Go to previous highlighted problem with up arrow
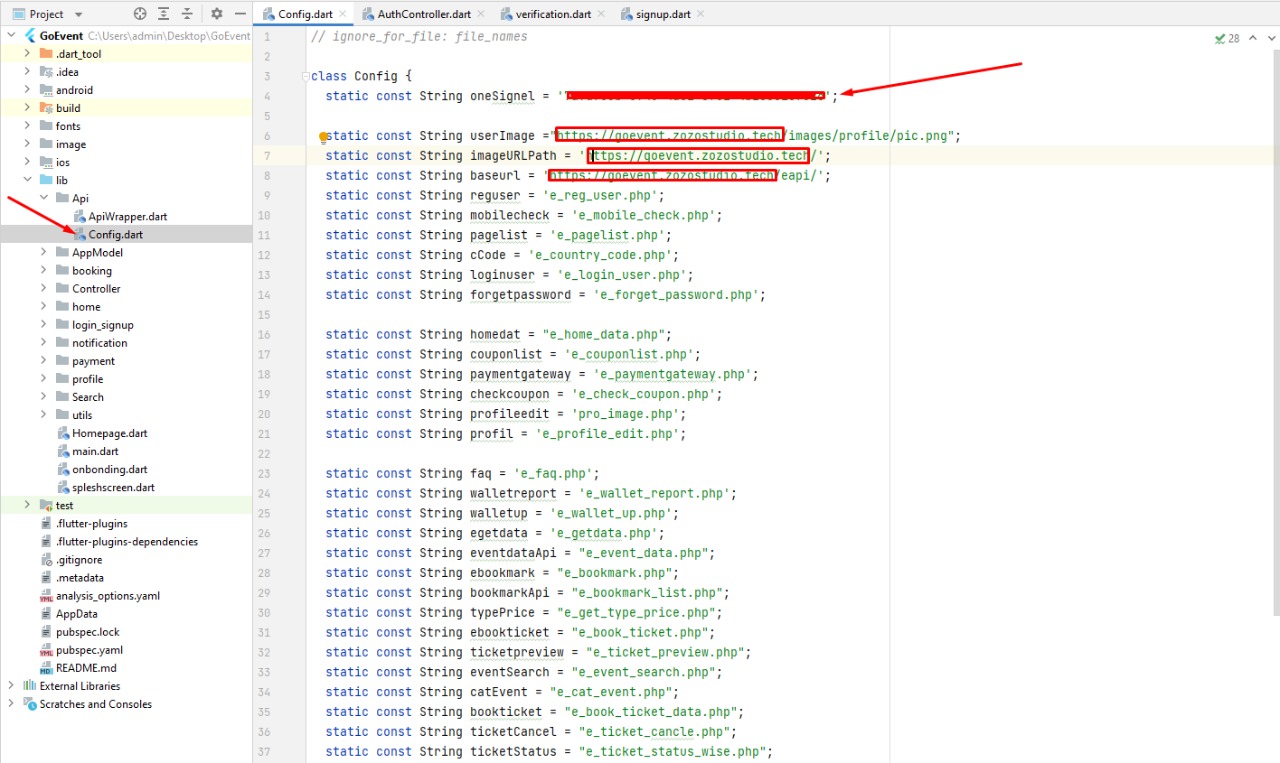1280x763 pixels. [1251, 38]
